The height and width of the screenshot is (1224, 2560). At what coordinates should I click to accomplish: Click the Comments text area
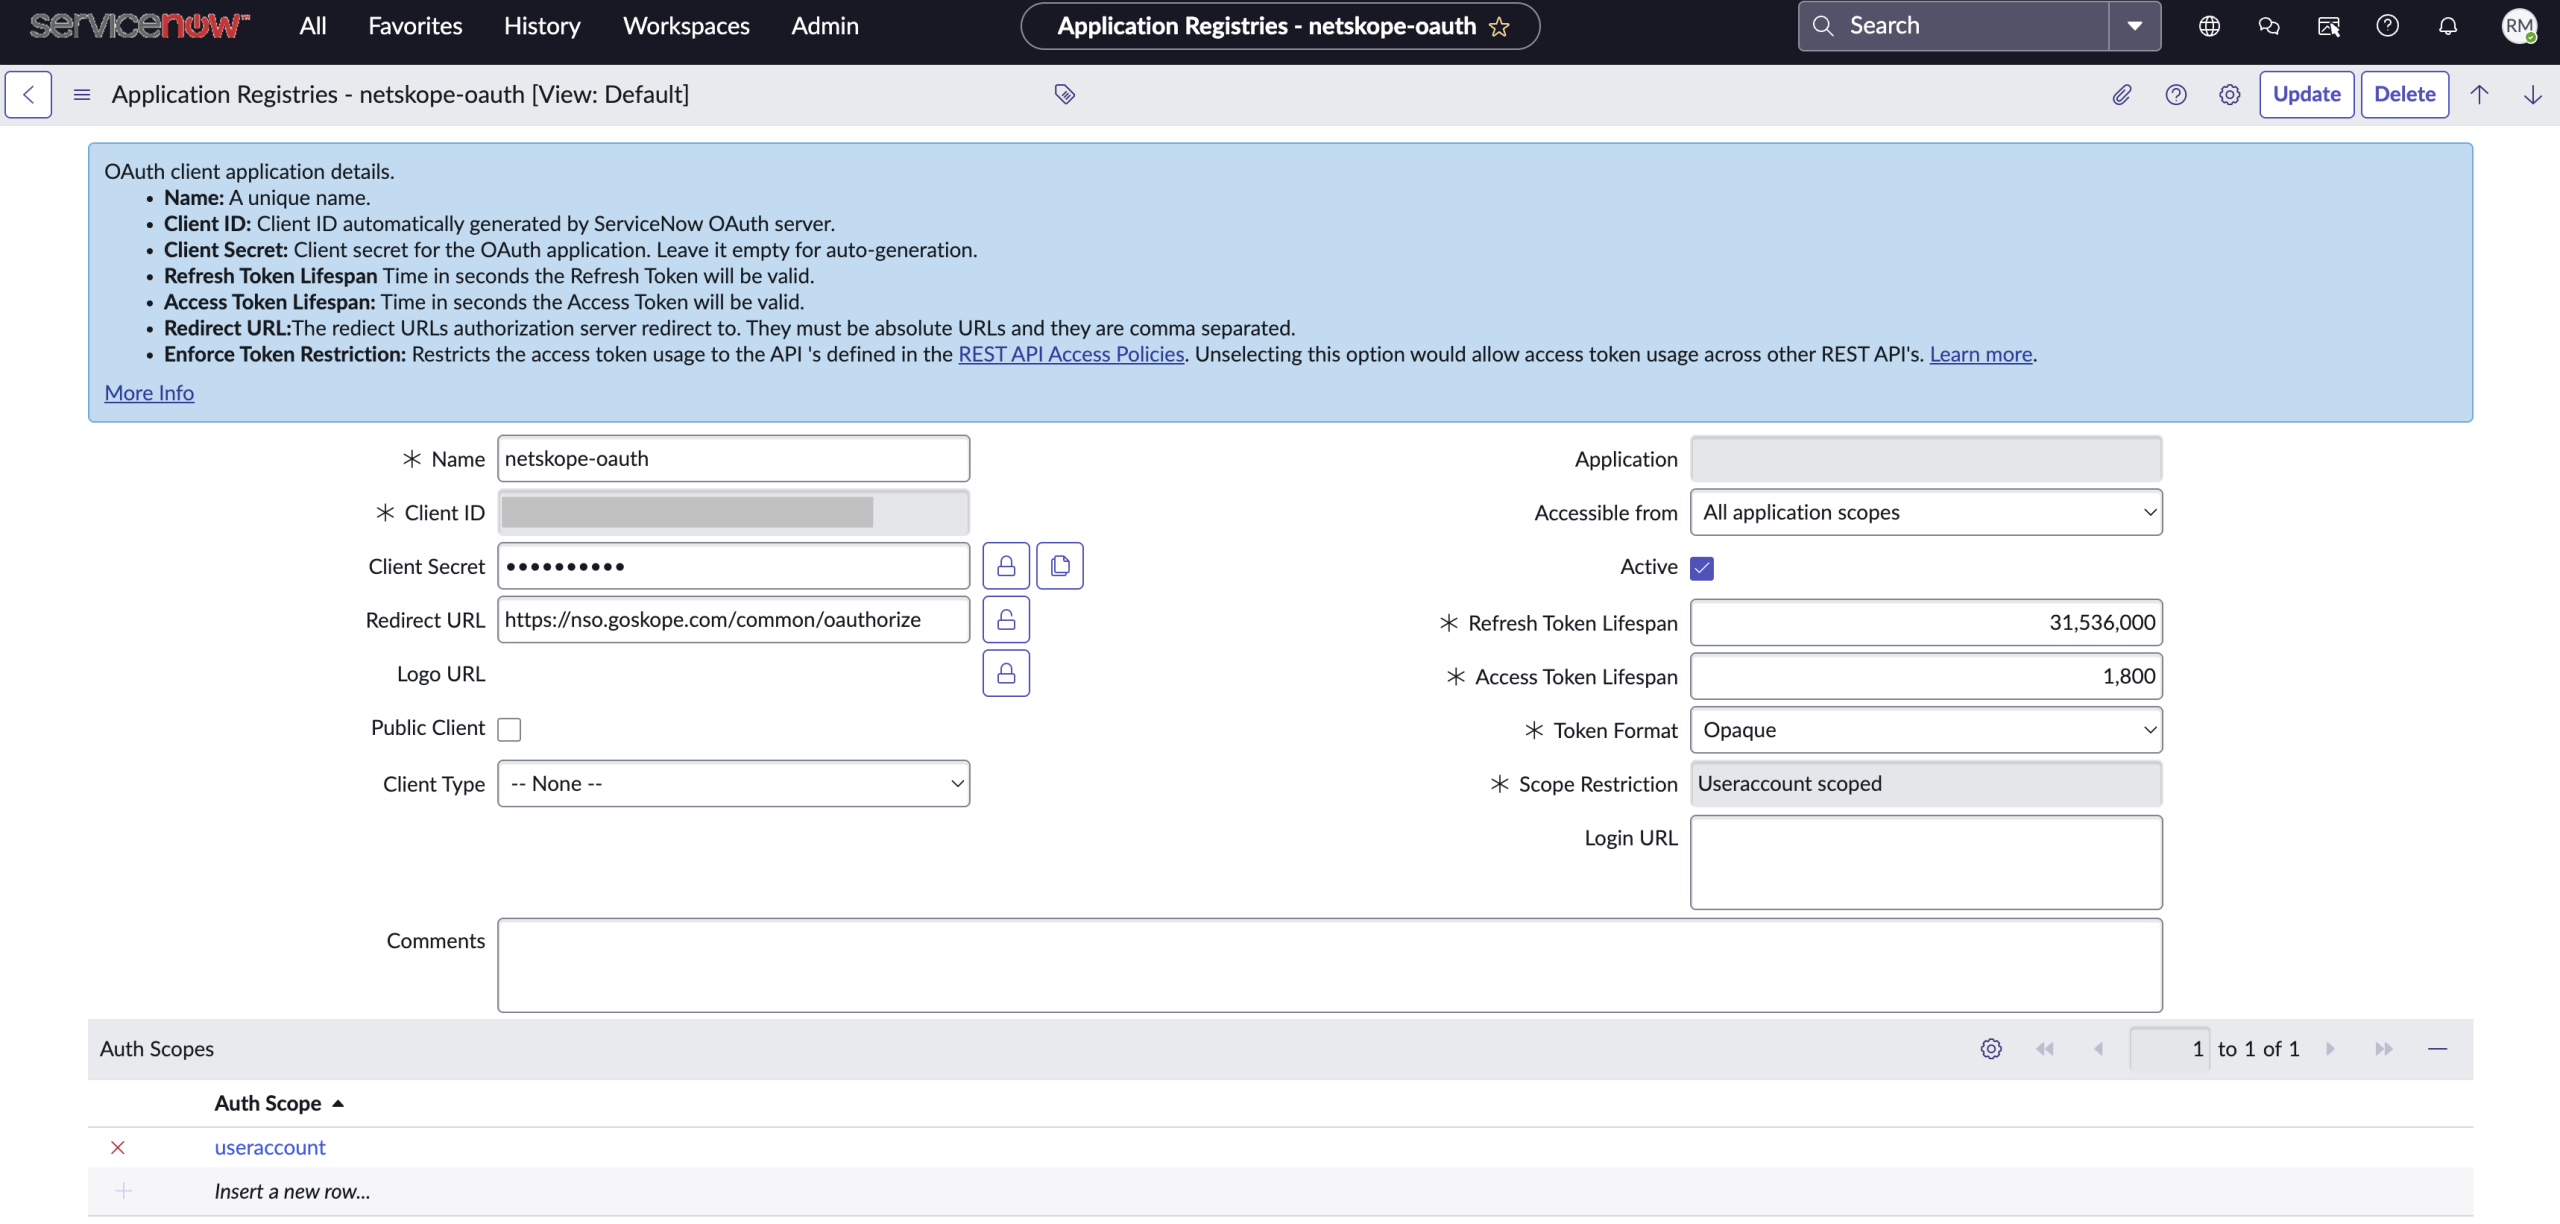pos(1330,965)
